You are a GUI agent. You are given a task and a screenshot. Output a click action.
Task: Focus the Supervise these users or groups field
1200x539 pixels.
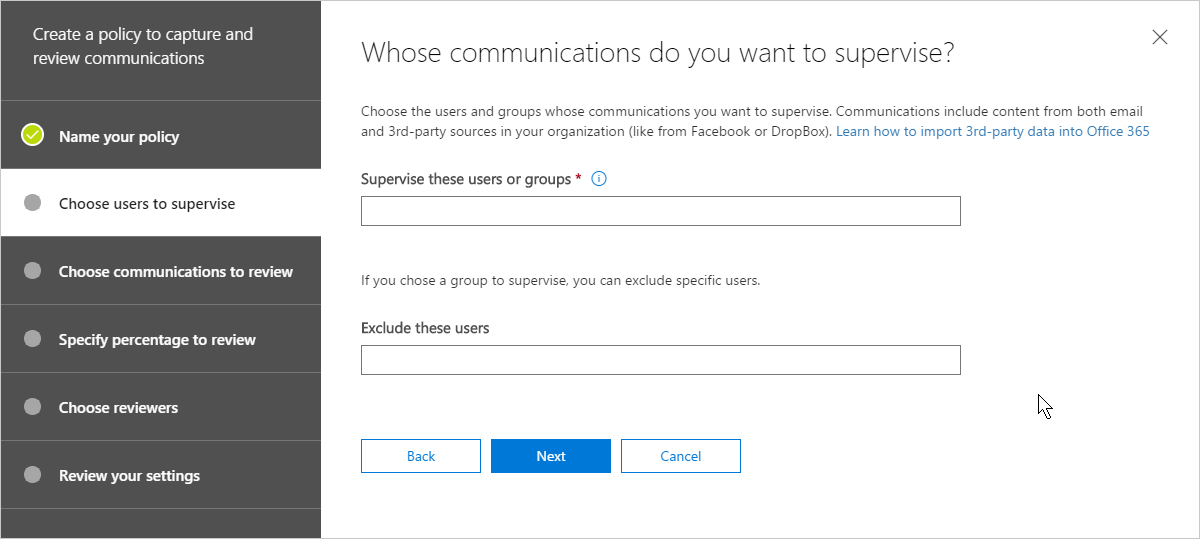(661, 211)
